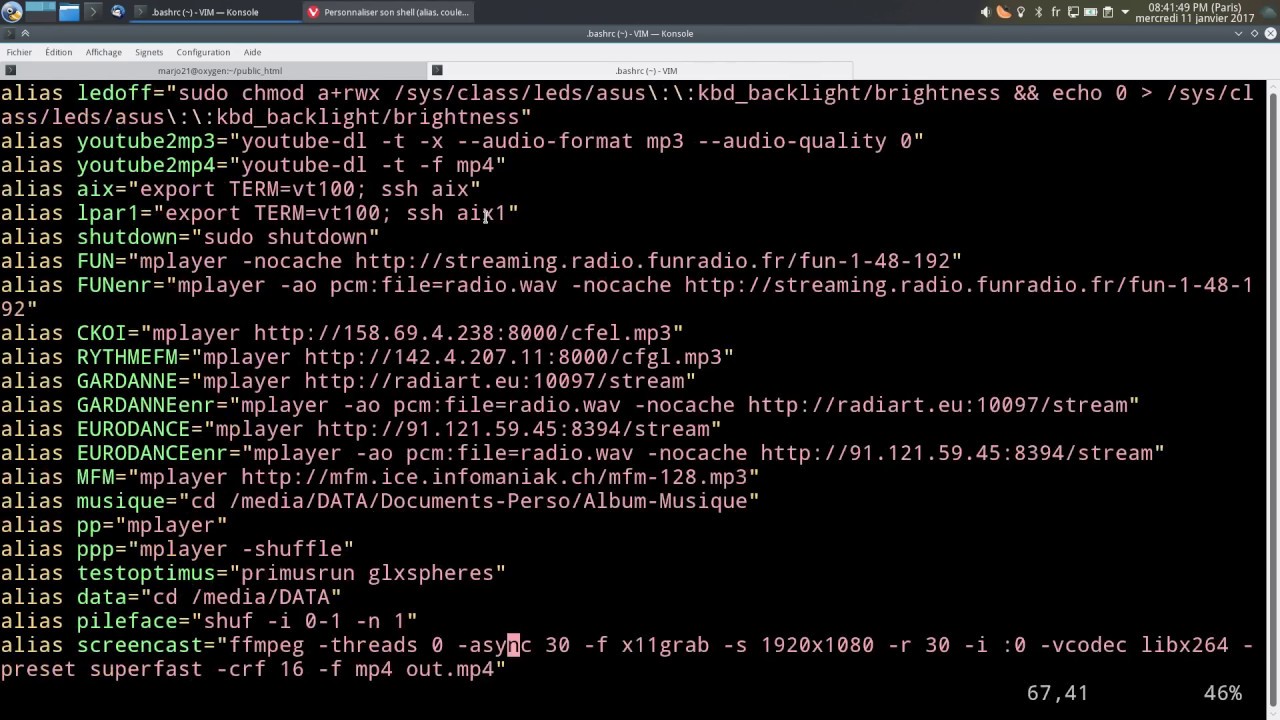Open the clipboard tray icon
This screenshot has height=720, width=1280.
tap(1108, 12)
